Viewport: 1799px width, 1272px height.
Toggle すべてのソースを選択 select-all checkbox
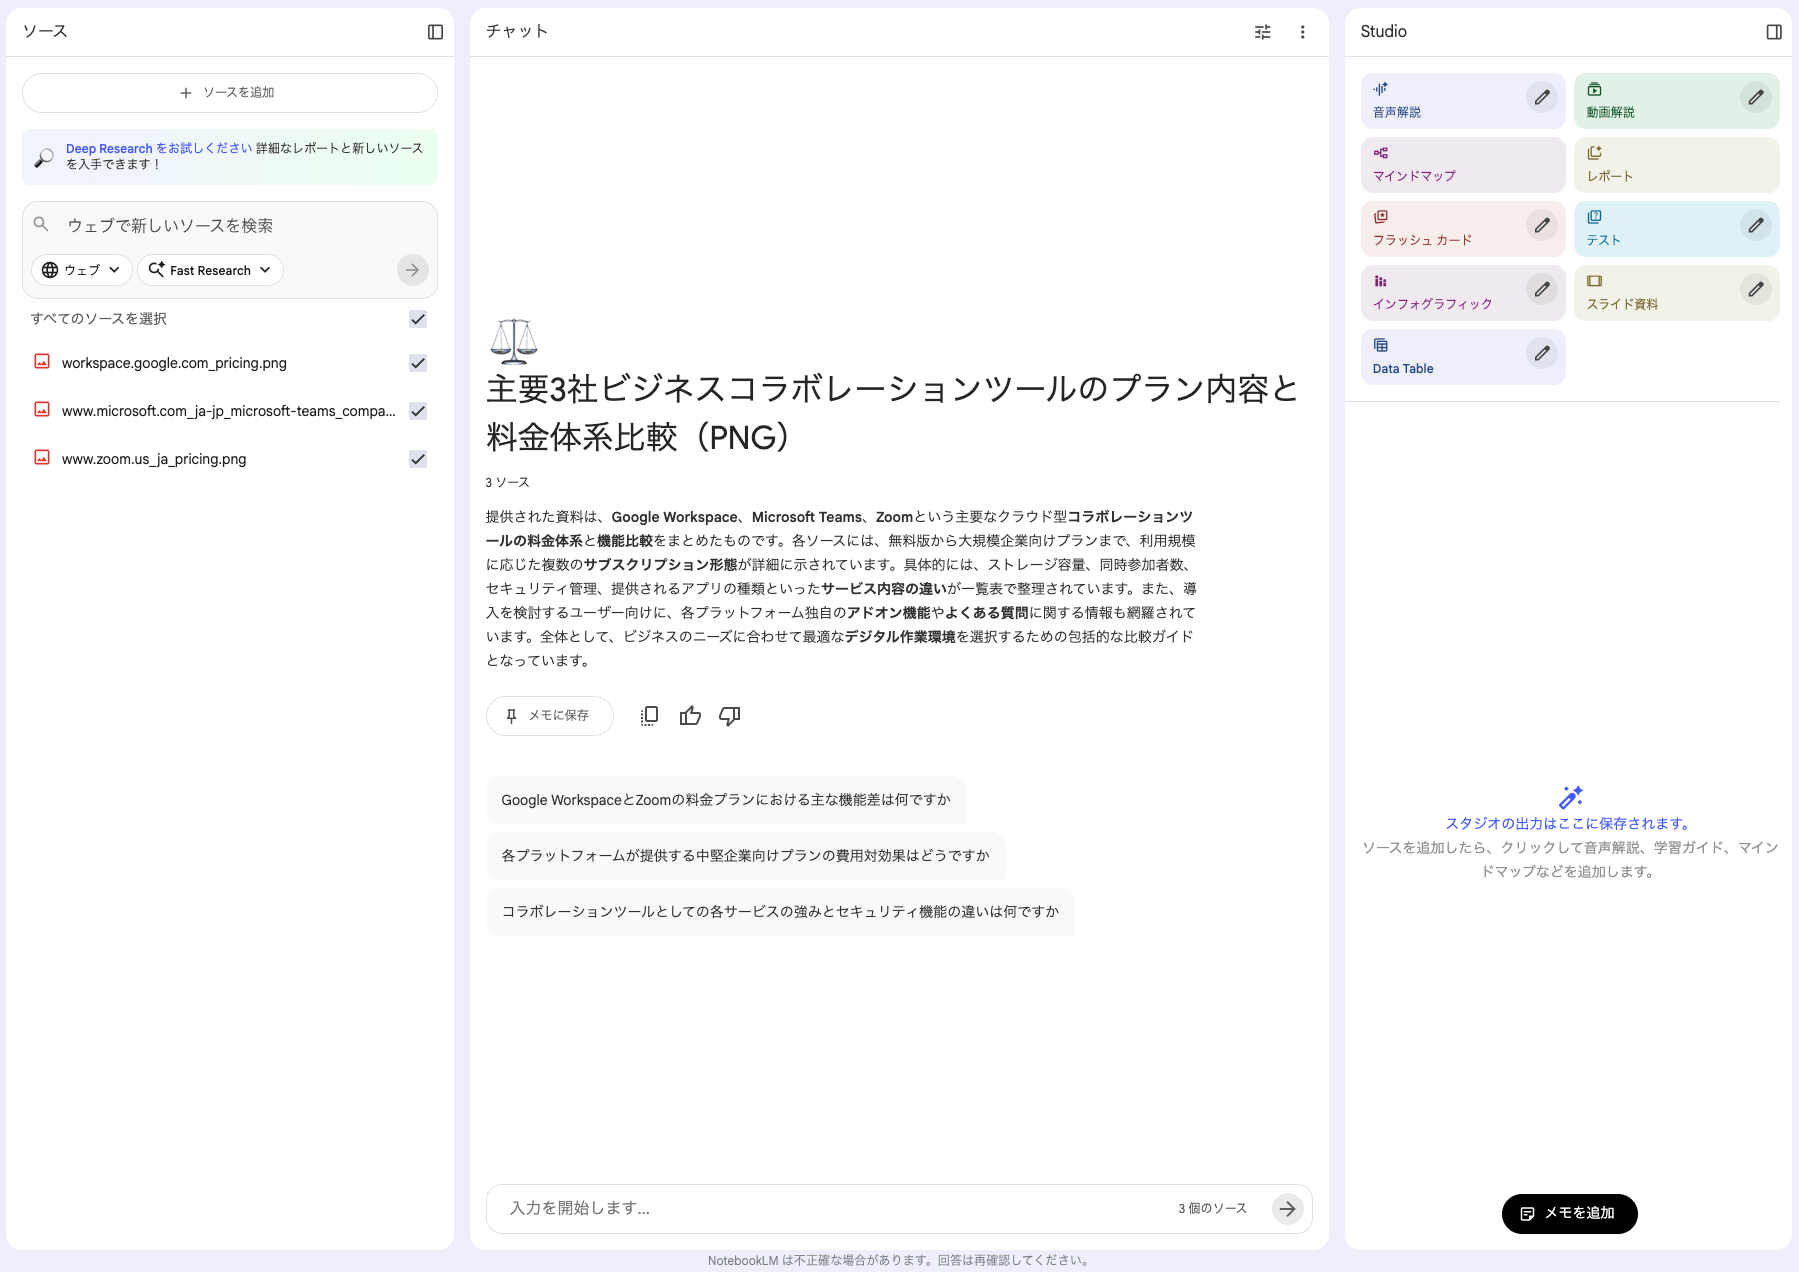click(x=418, y=319)
